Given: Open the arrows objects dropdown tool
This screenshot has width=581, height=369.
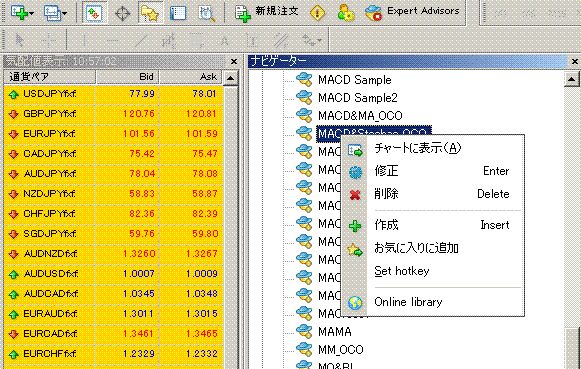Looking at the screenshot, I should pyautogui.click(x=311, y=40).
